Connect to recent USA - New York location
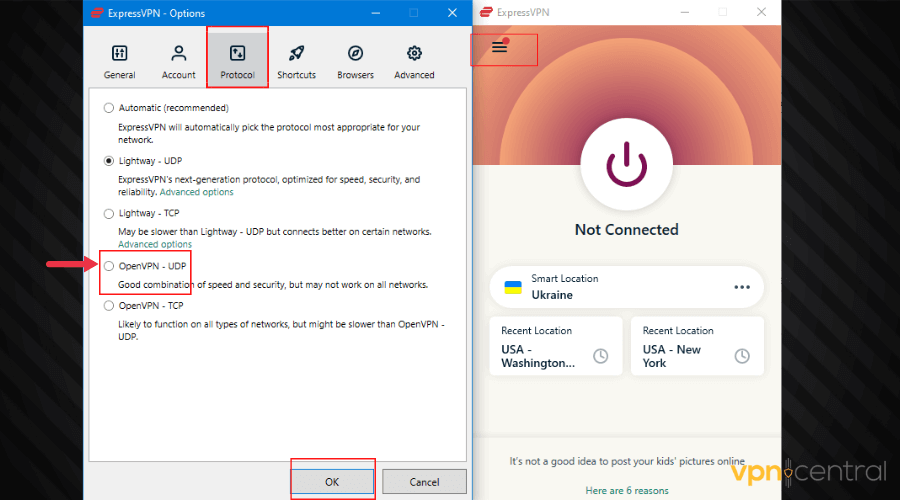 tap(697, 346)
